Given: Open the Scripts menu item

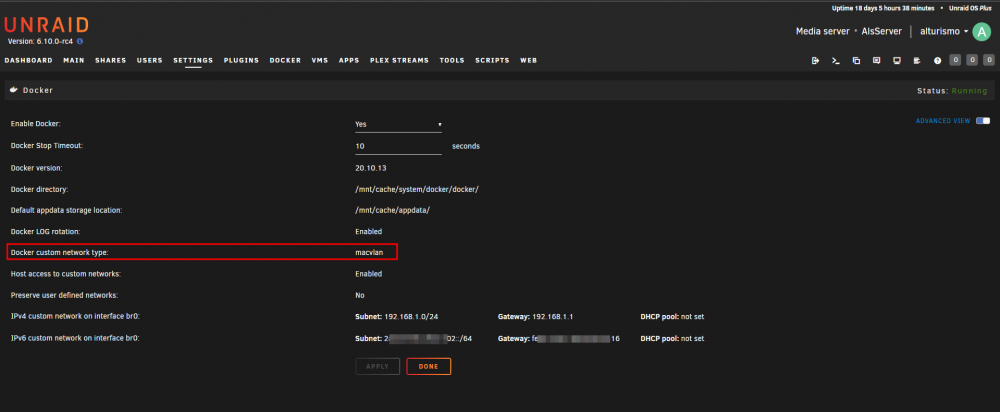Looking at the screenshot, I should 492,61.
